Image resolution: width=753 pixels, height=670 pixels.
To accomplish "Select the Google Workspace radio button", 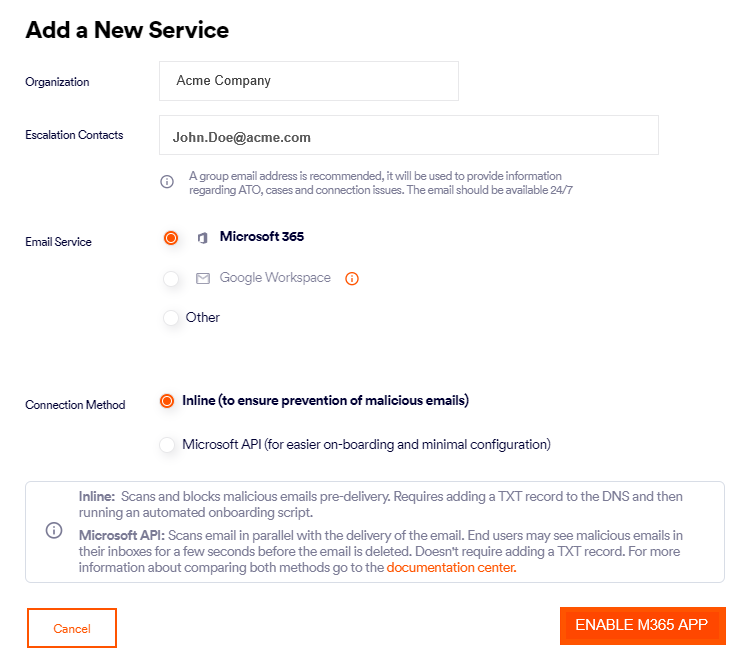I will pyautogui.click(x=171, y=278).
